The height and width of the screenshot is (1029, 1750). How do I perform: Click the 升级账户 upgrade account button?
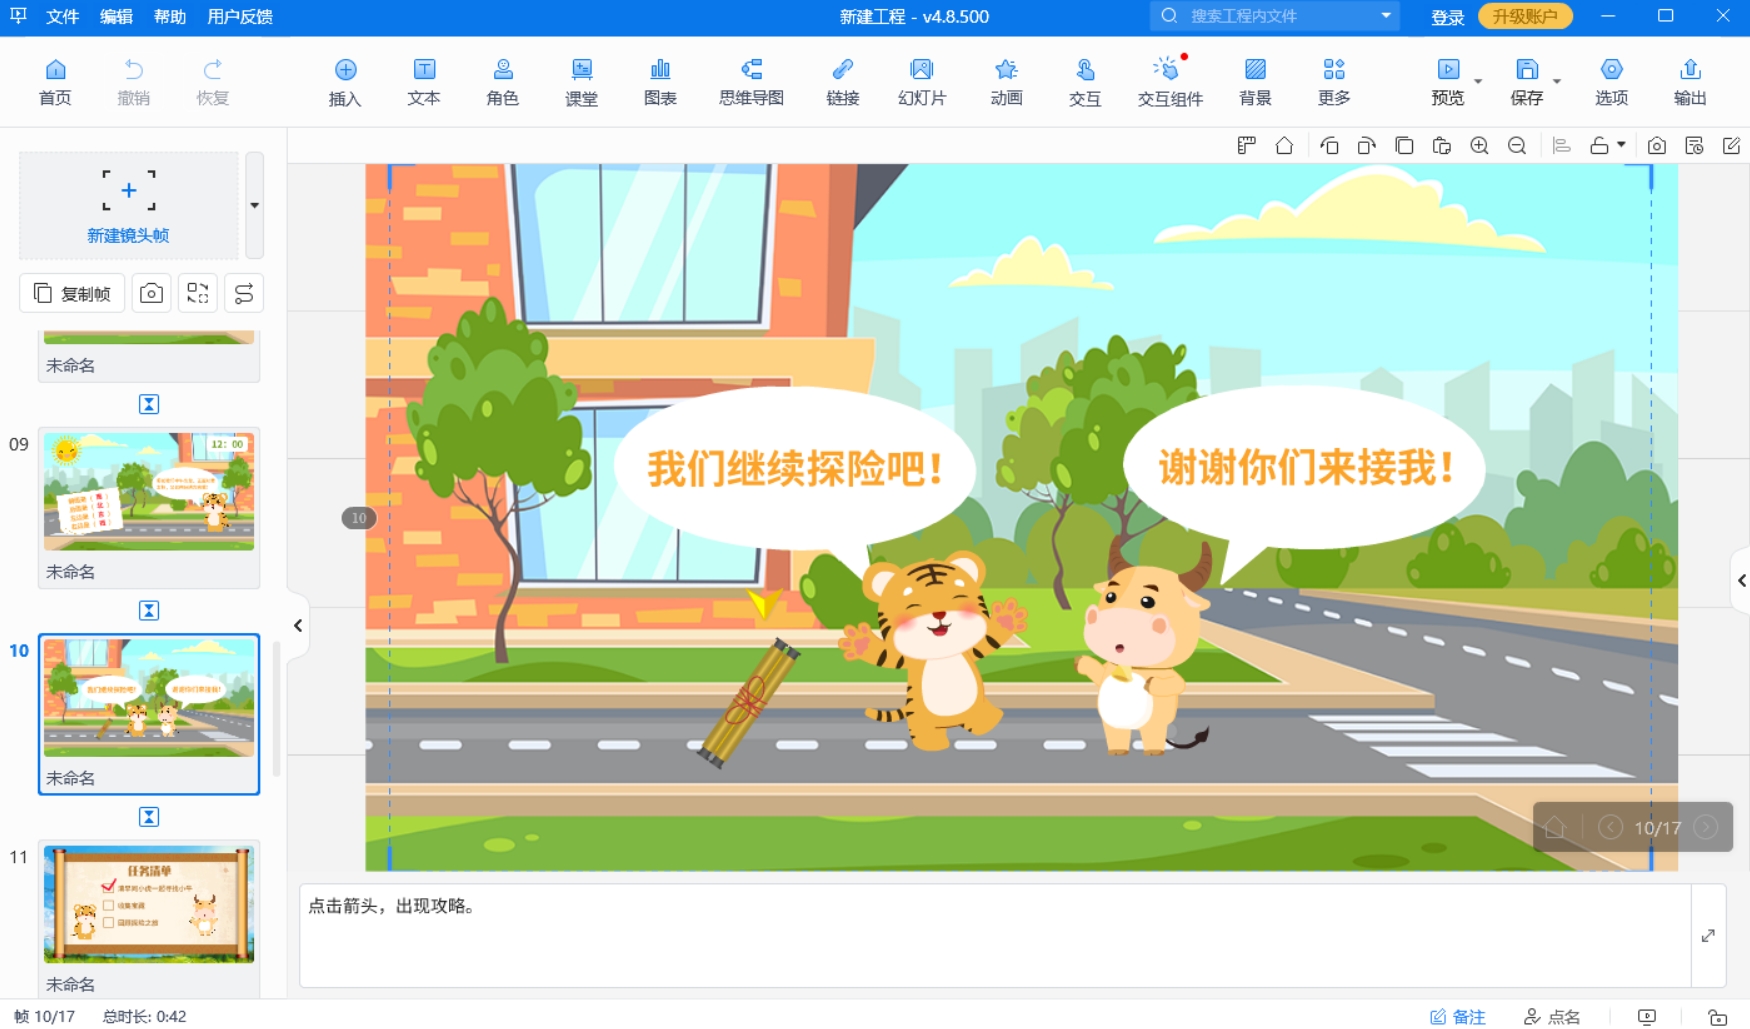(x=1525, y=16)
